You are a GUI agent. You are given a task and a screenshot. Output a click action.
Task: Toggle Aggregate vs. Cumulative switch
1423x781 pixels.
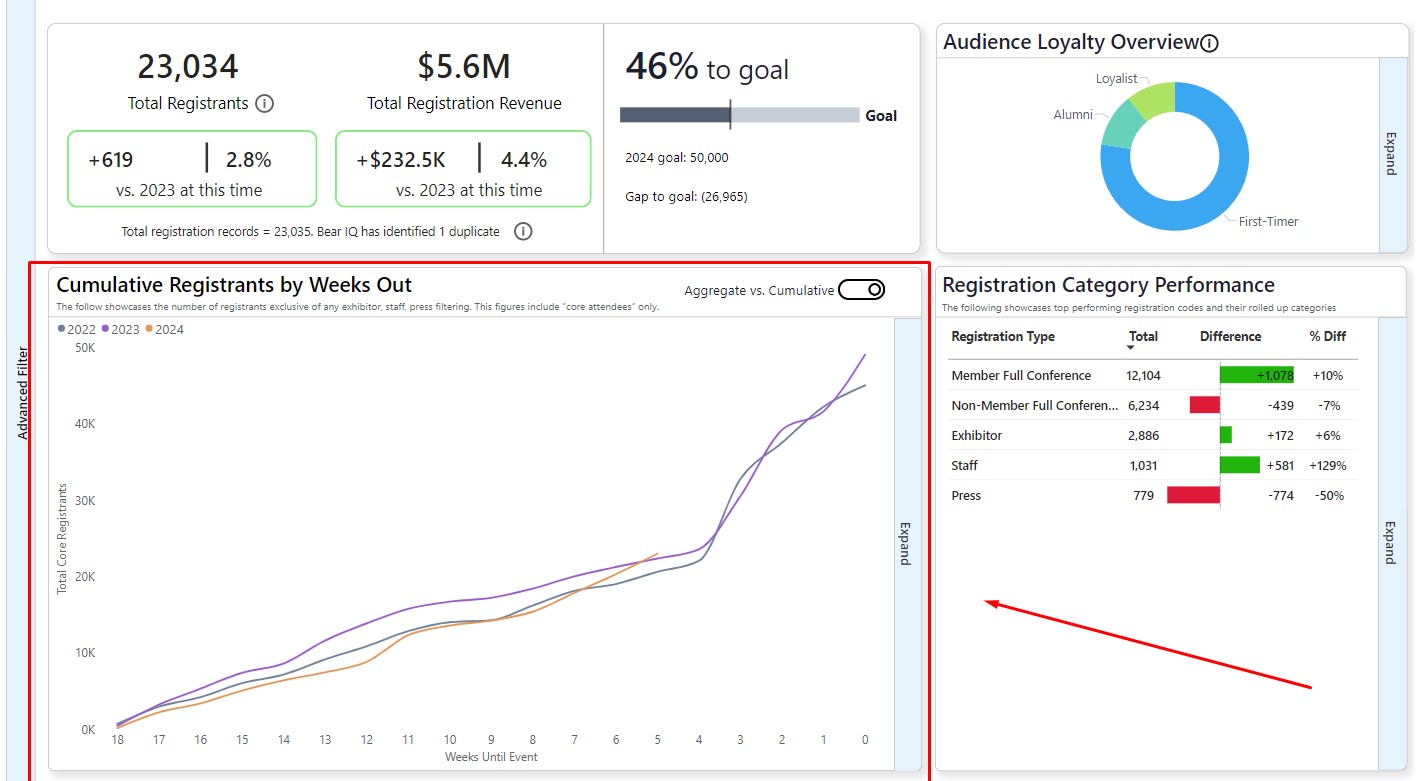coord(861,290)
